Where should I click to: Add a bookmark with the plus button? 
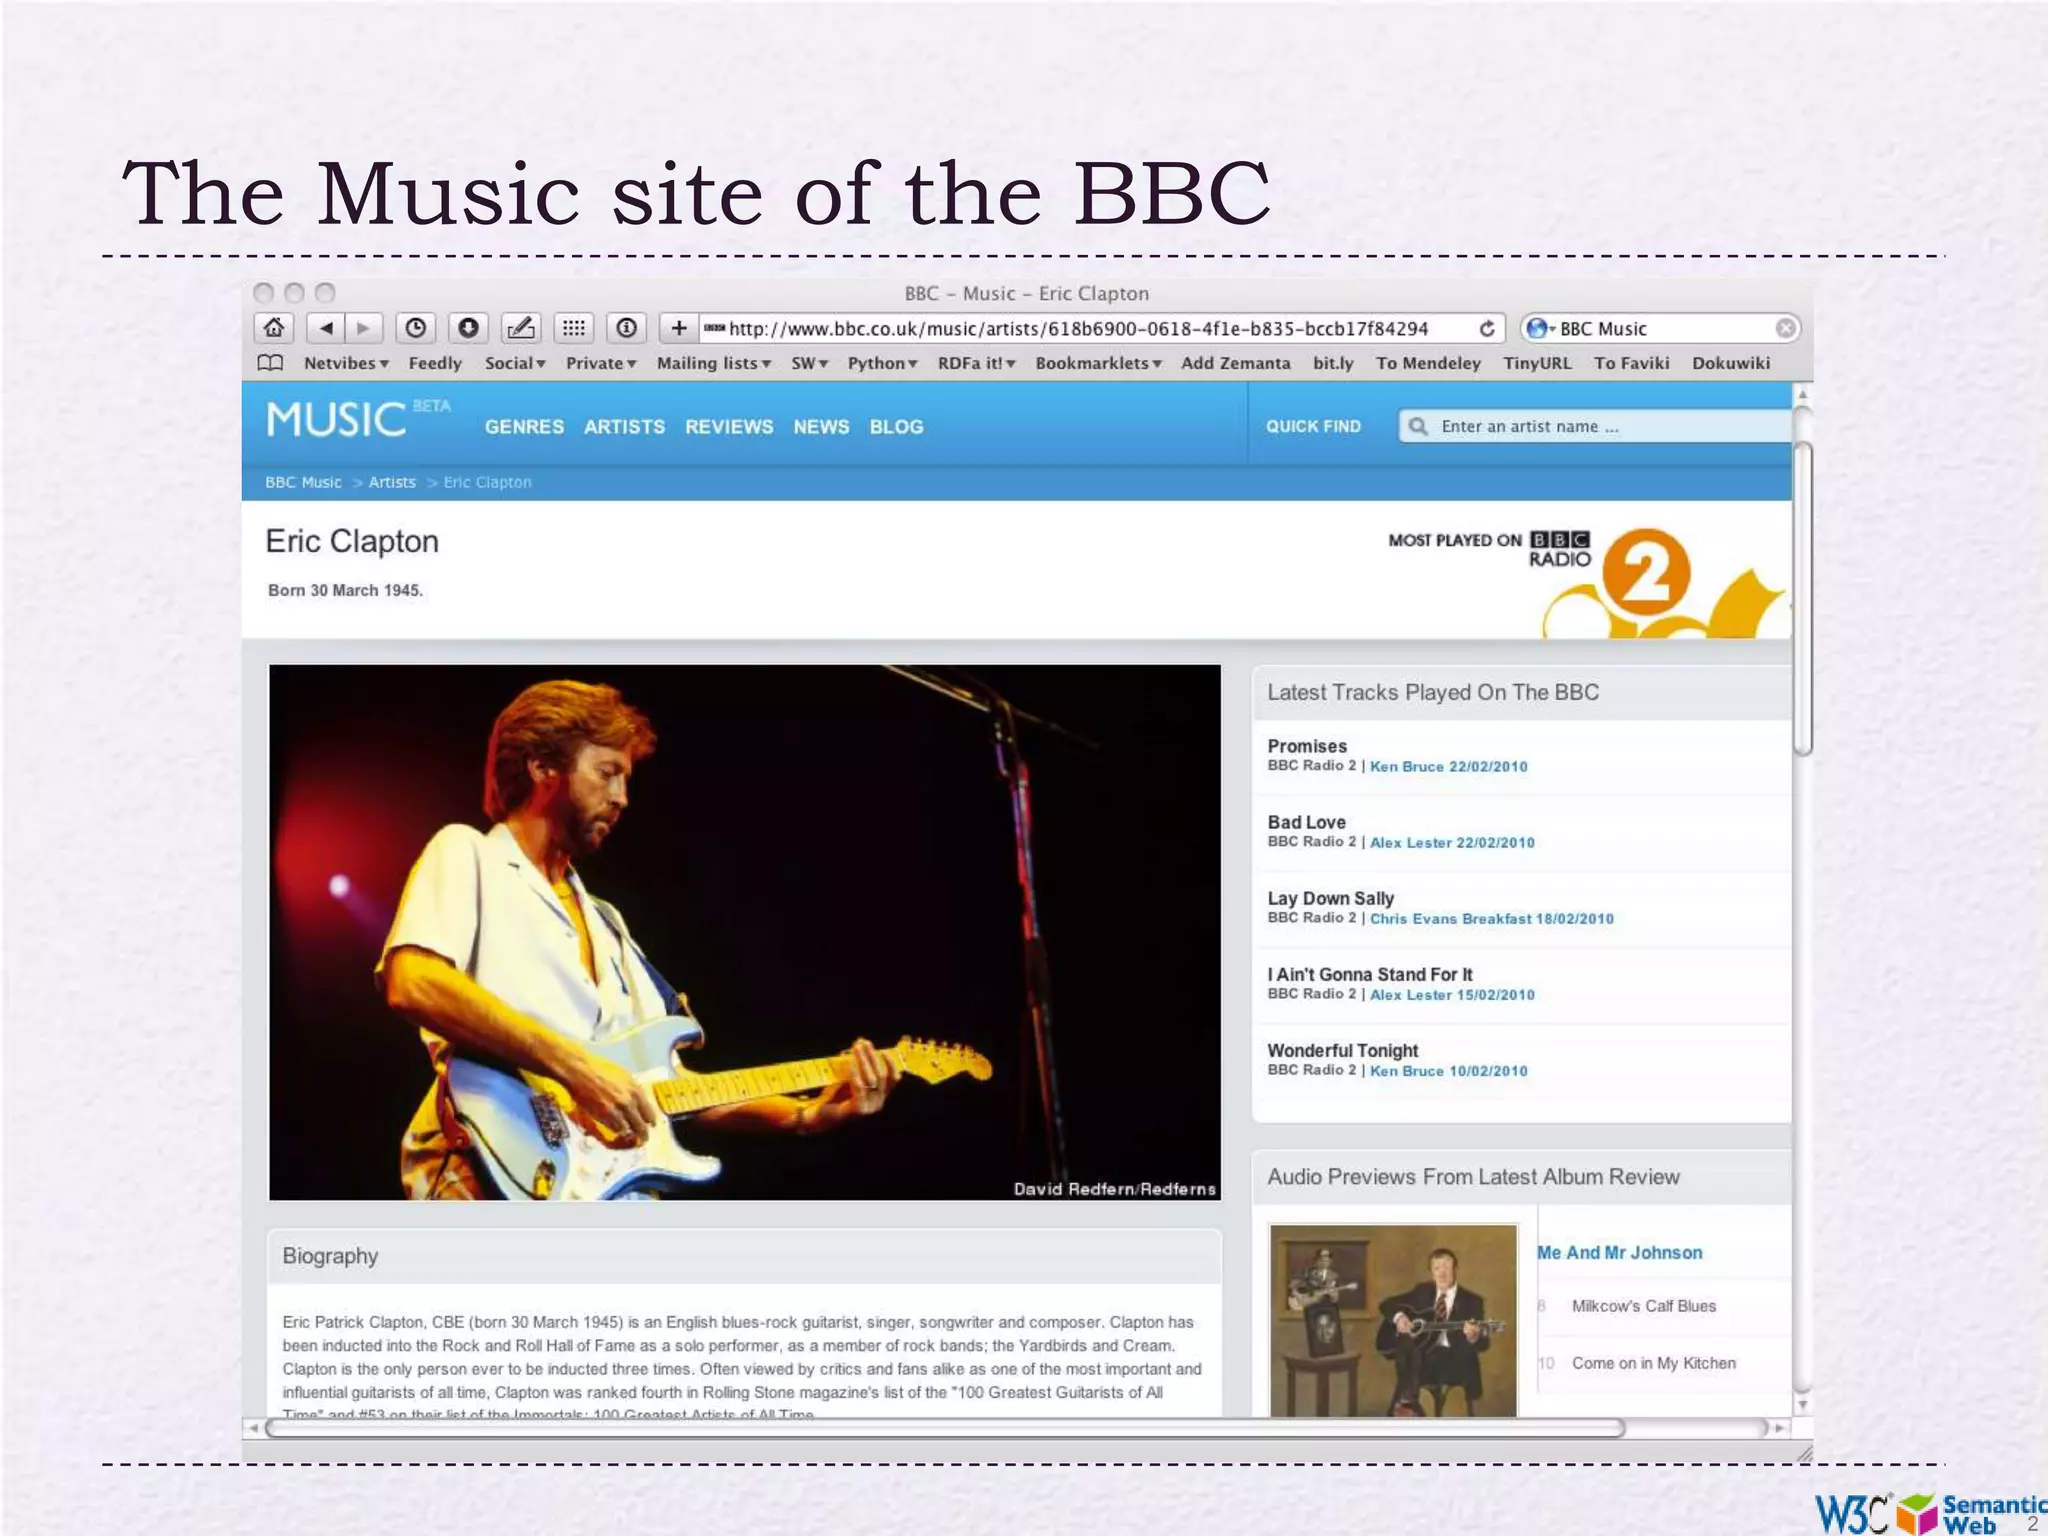point(678,328)
